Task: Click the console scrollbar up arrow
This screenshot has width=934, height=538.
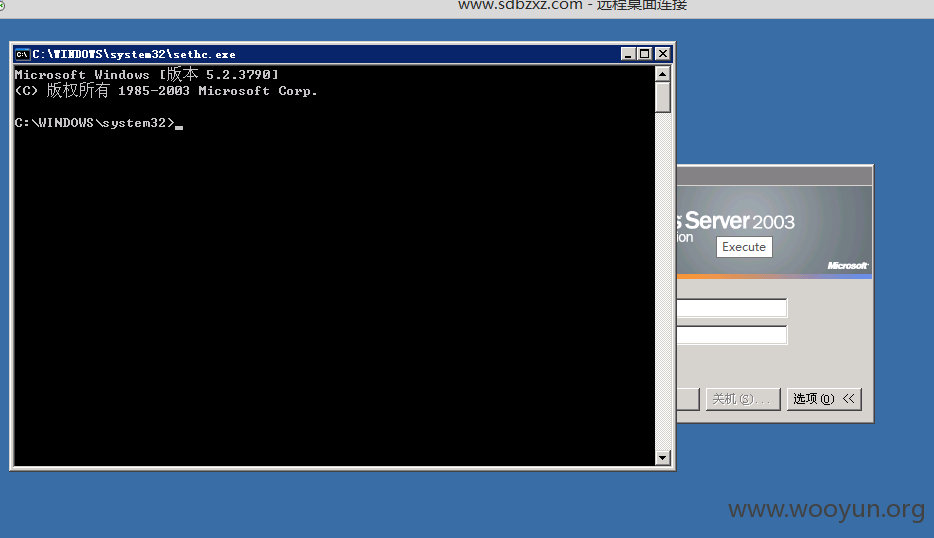Action: coord(662,74)
